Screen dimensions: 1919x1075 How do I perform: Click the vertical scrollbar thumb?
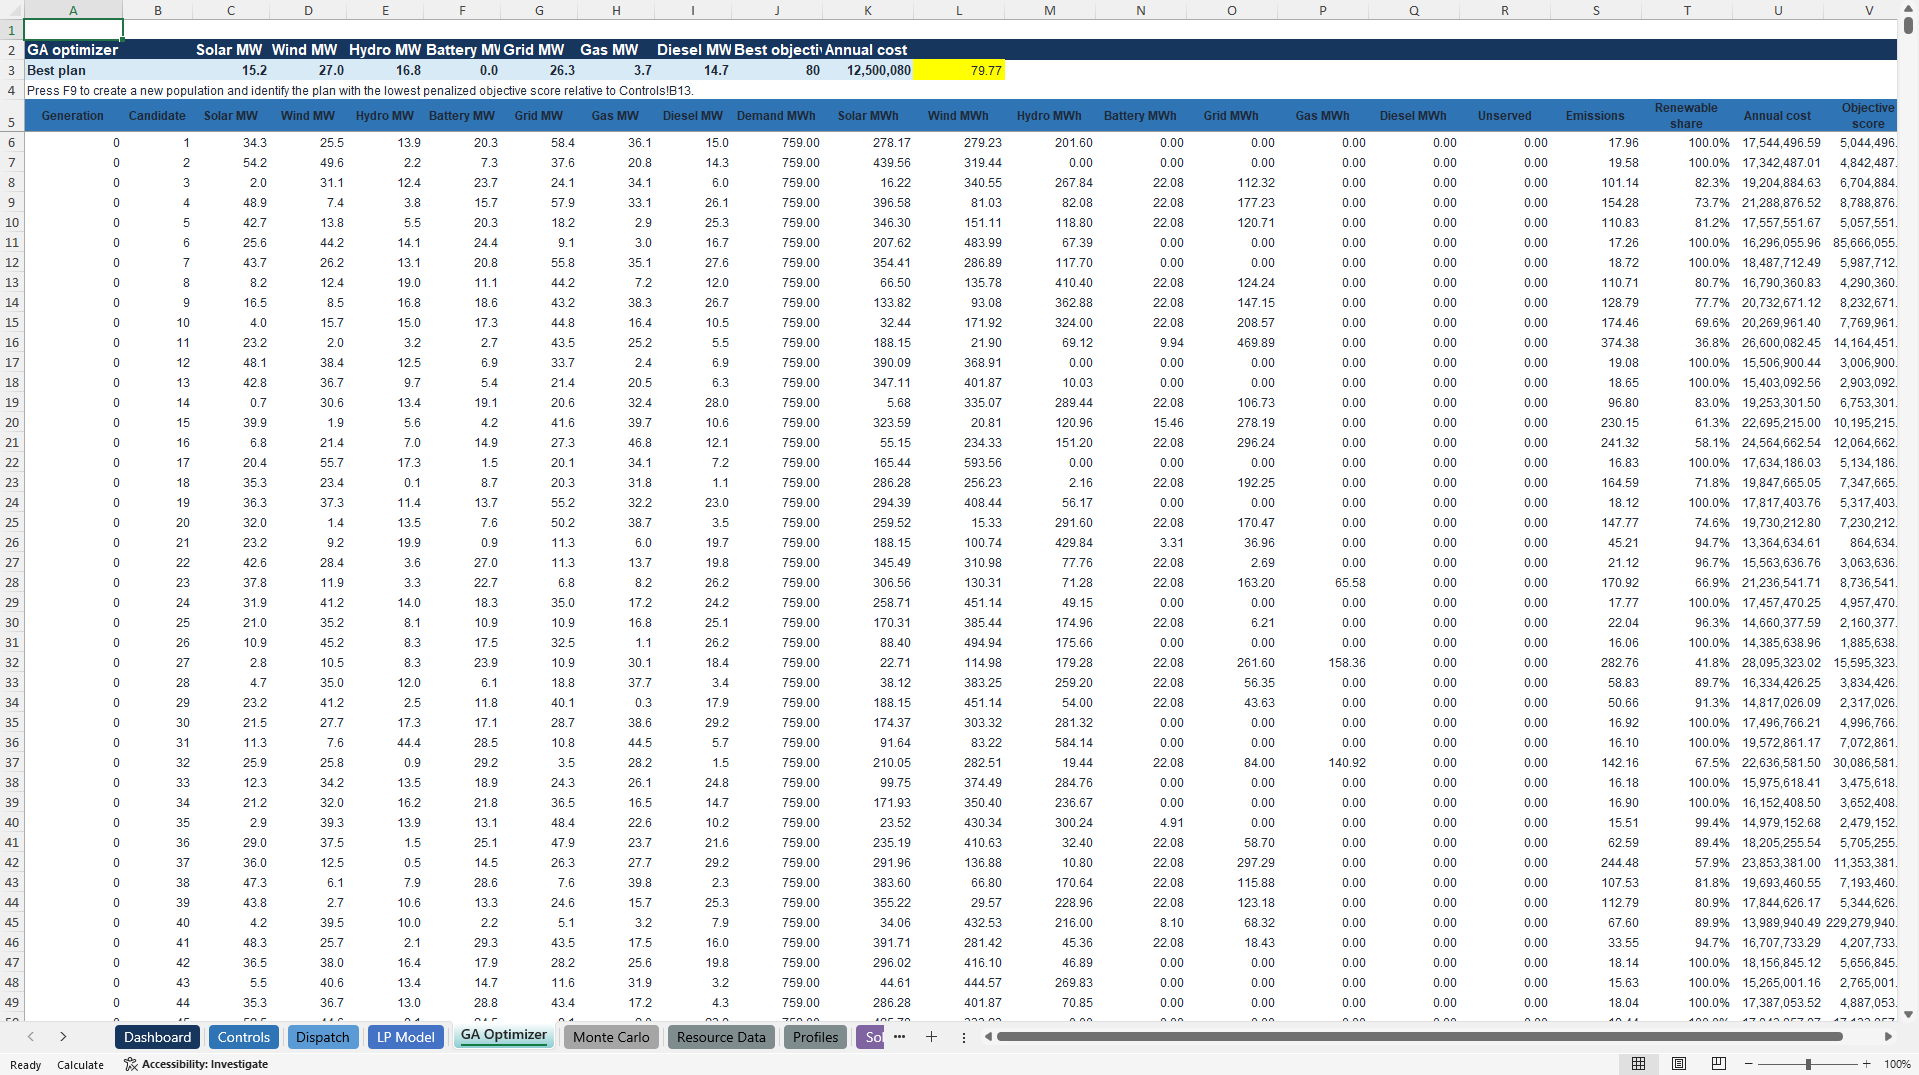1908,26
